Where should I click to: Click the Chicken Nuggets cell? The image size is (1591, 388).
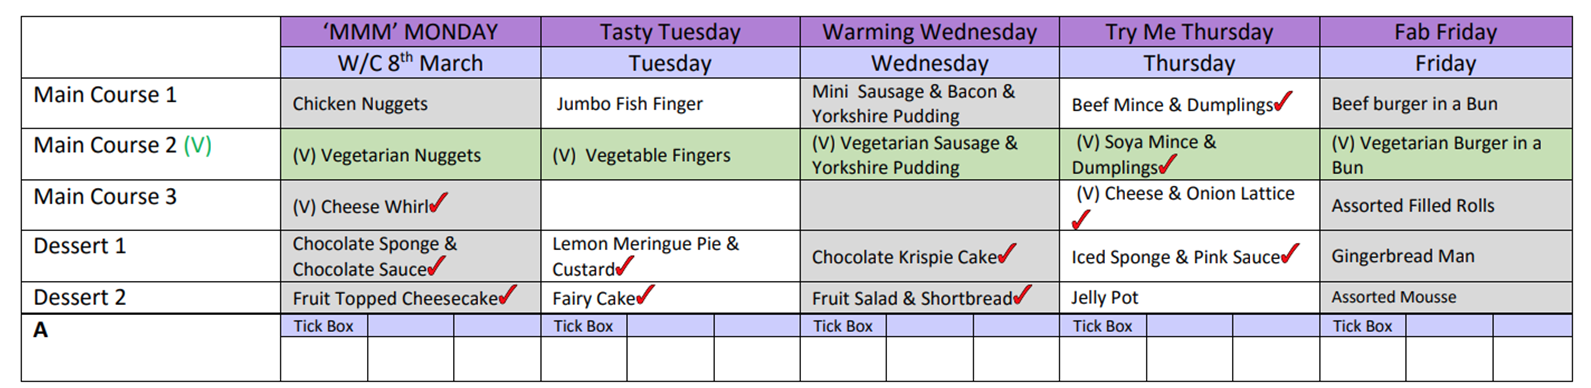(x=411, y=103)
